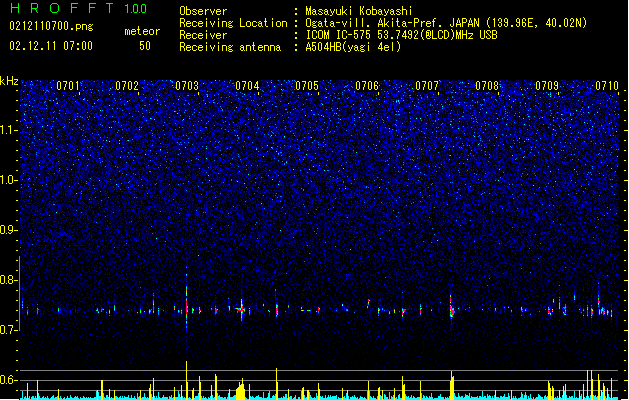The height and width of the screenshot is (400, 629).
Task: Click the A504HB(yagi 4el) antenna text
Action: 353,47
